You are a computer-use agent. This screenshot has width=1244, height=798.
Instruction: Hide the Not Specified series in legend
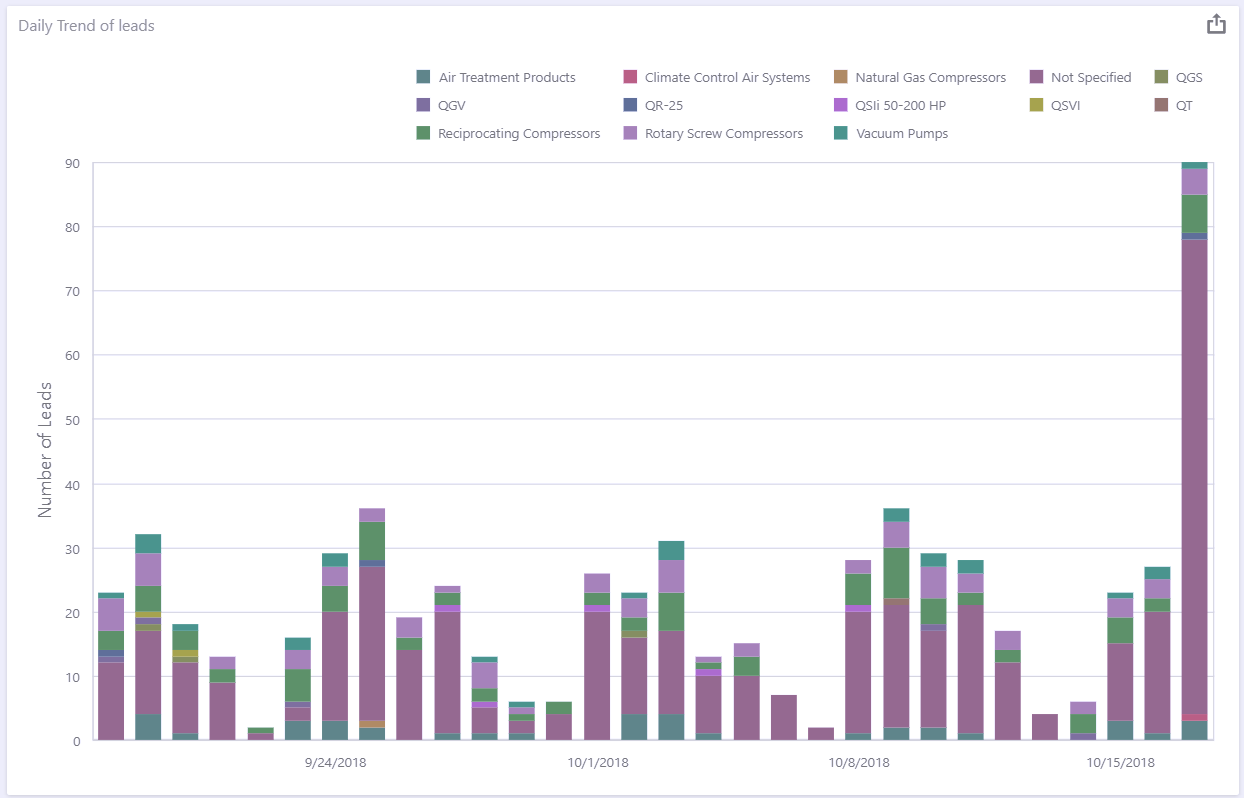[x=1081, y=77]
